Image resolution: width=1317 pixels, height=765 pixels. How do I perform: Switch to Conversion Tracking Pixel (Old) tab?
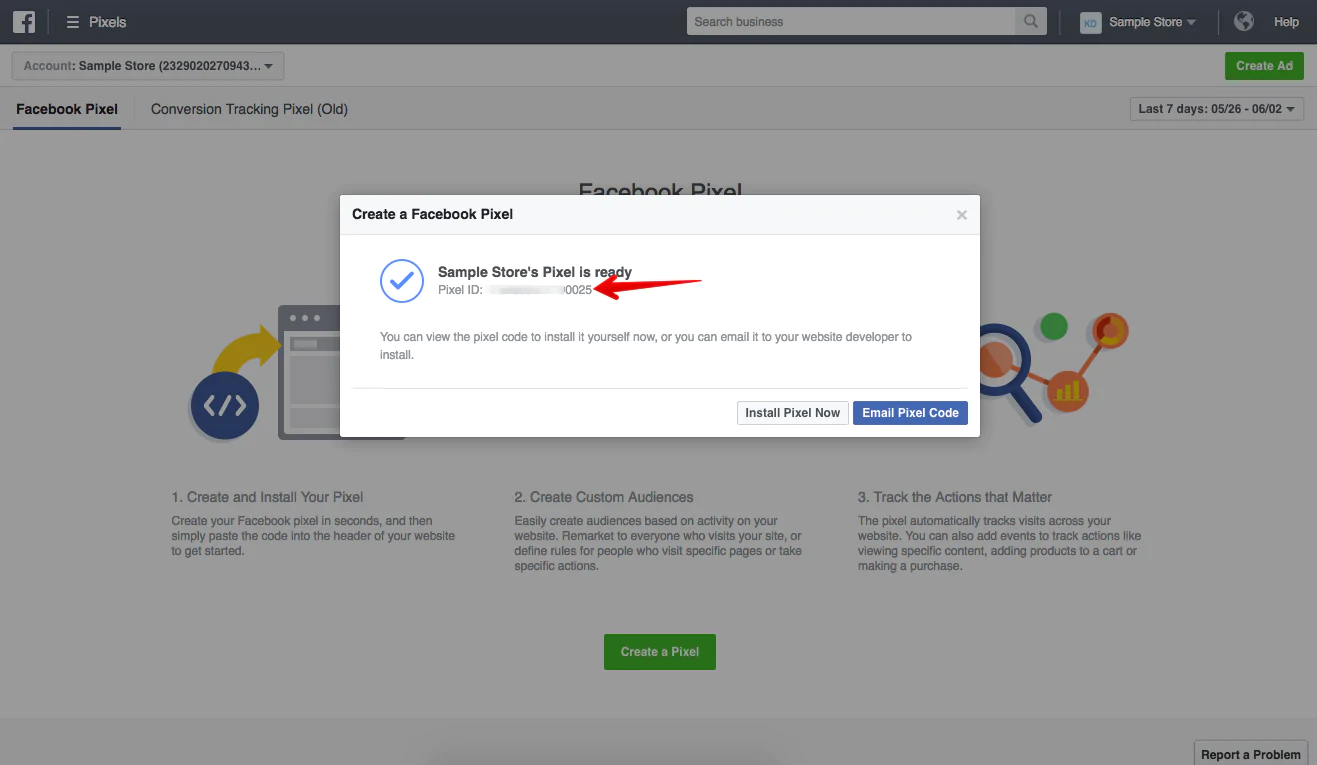click(x=249, y=109)
